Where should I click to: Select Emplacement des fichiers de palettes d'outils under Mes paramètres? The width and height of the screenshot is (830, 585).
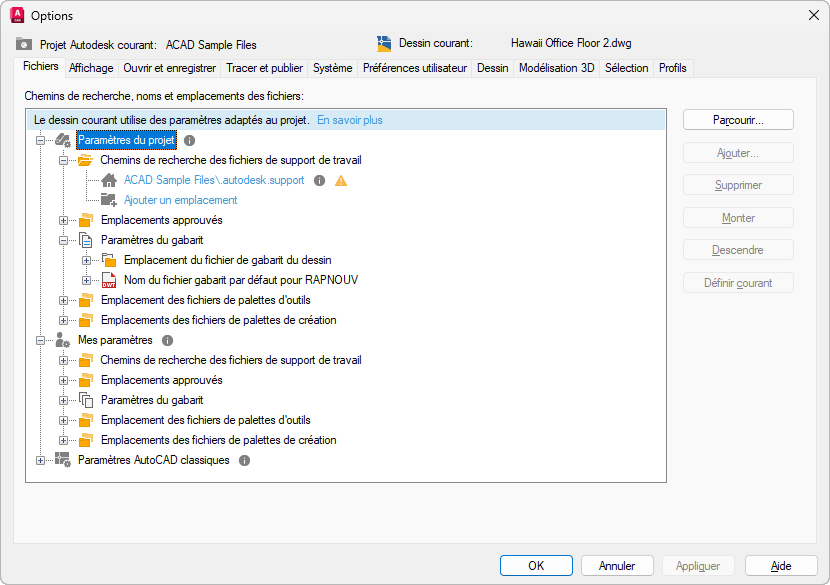[206, 420]
